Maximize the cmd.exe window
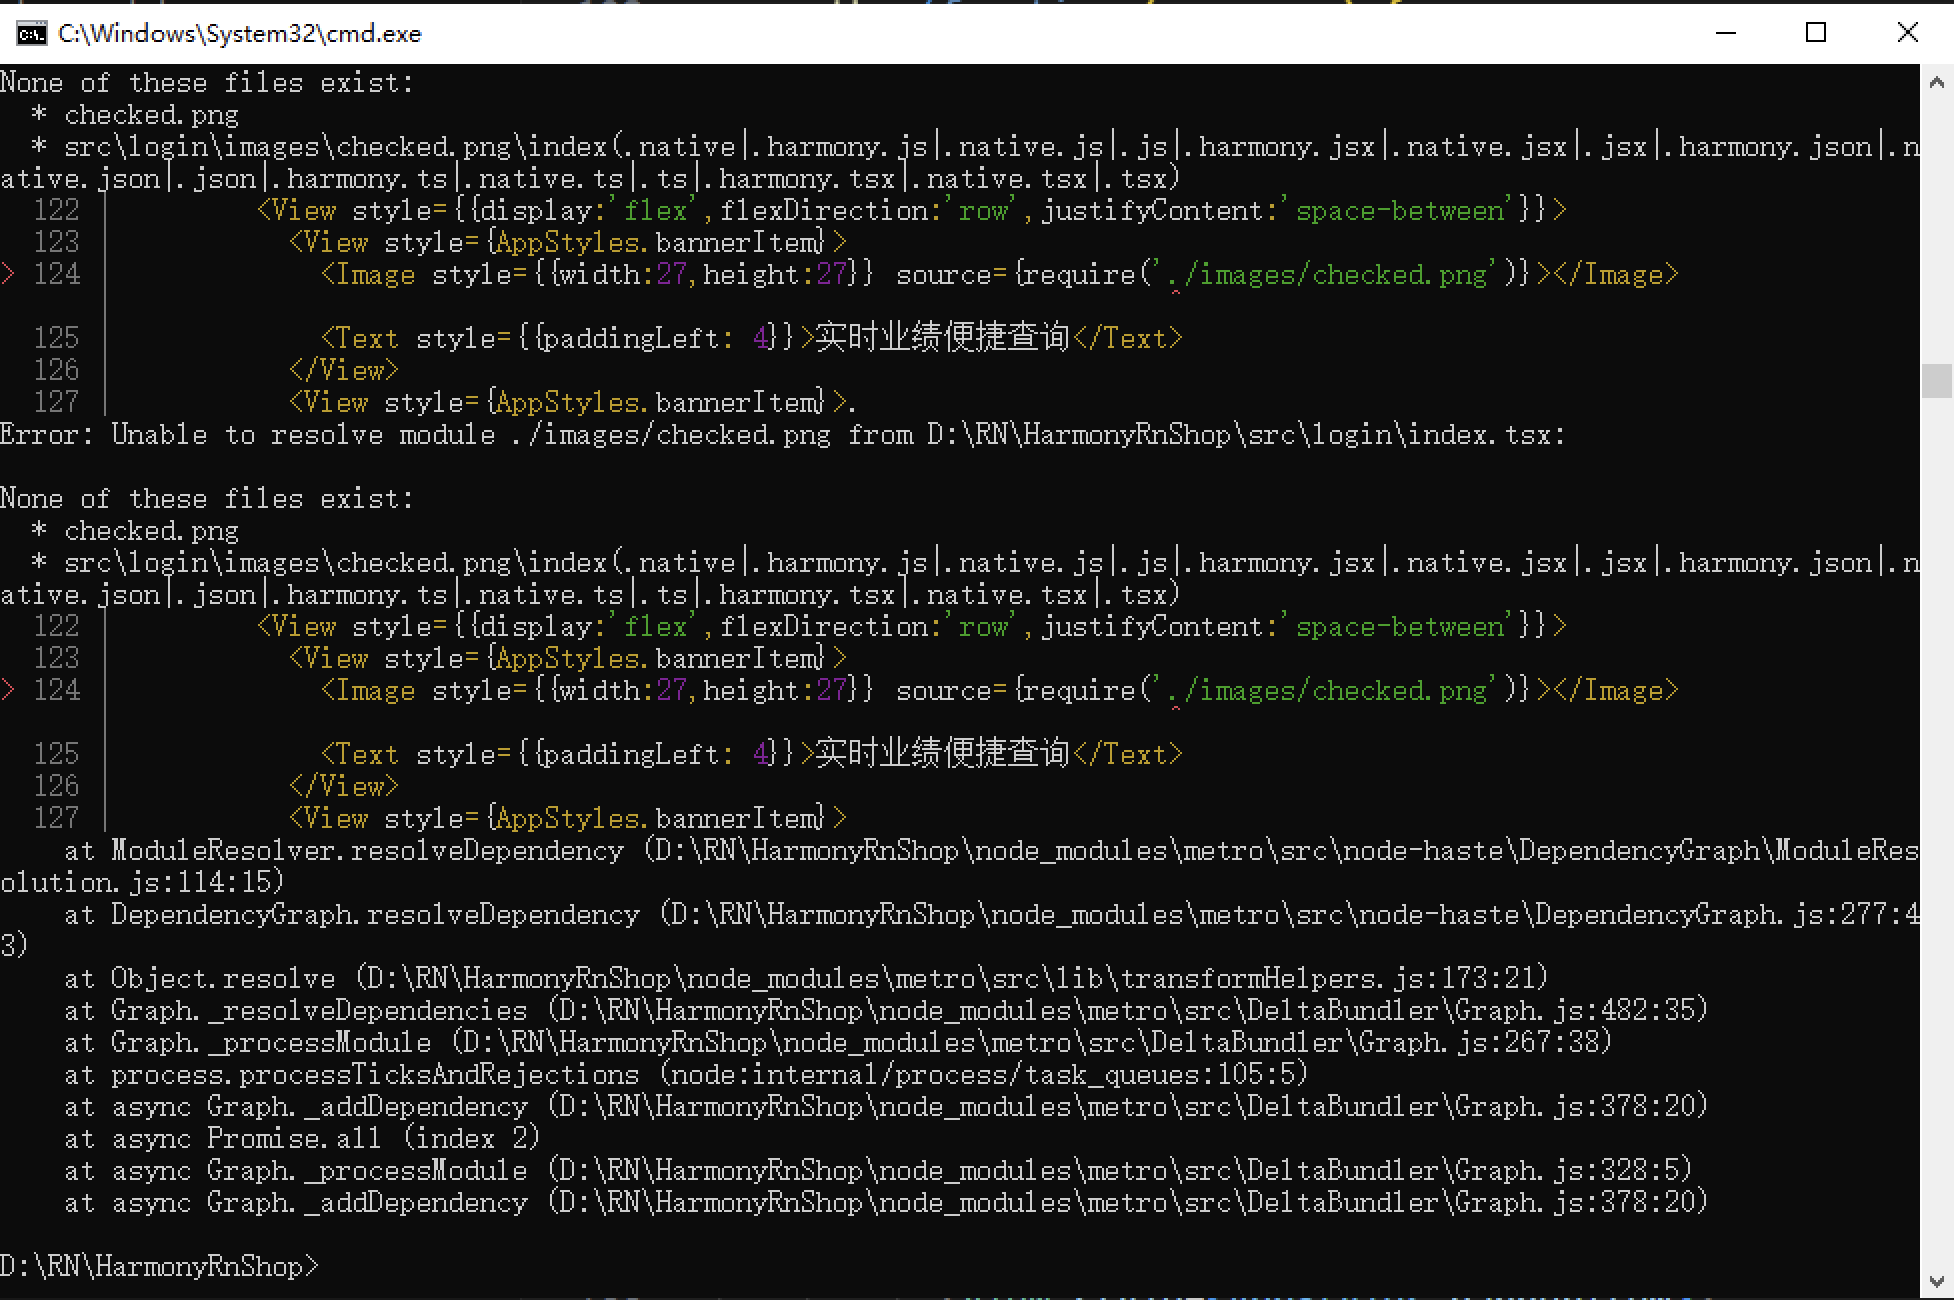Screen dimensions: 1954x1300 pos(1816,33)
